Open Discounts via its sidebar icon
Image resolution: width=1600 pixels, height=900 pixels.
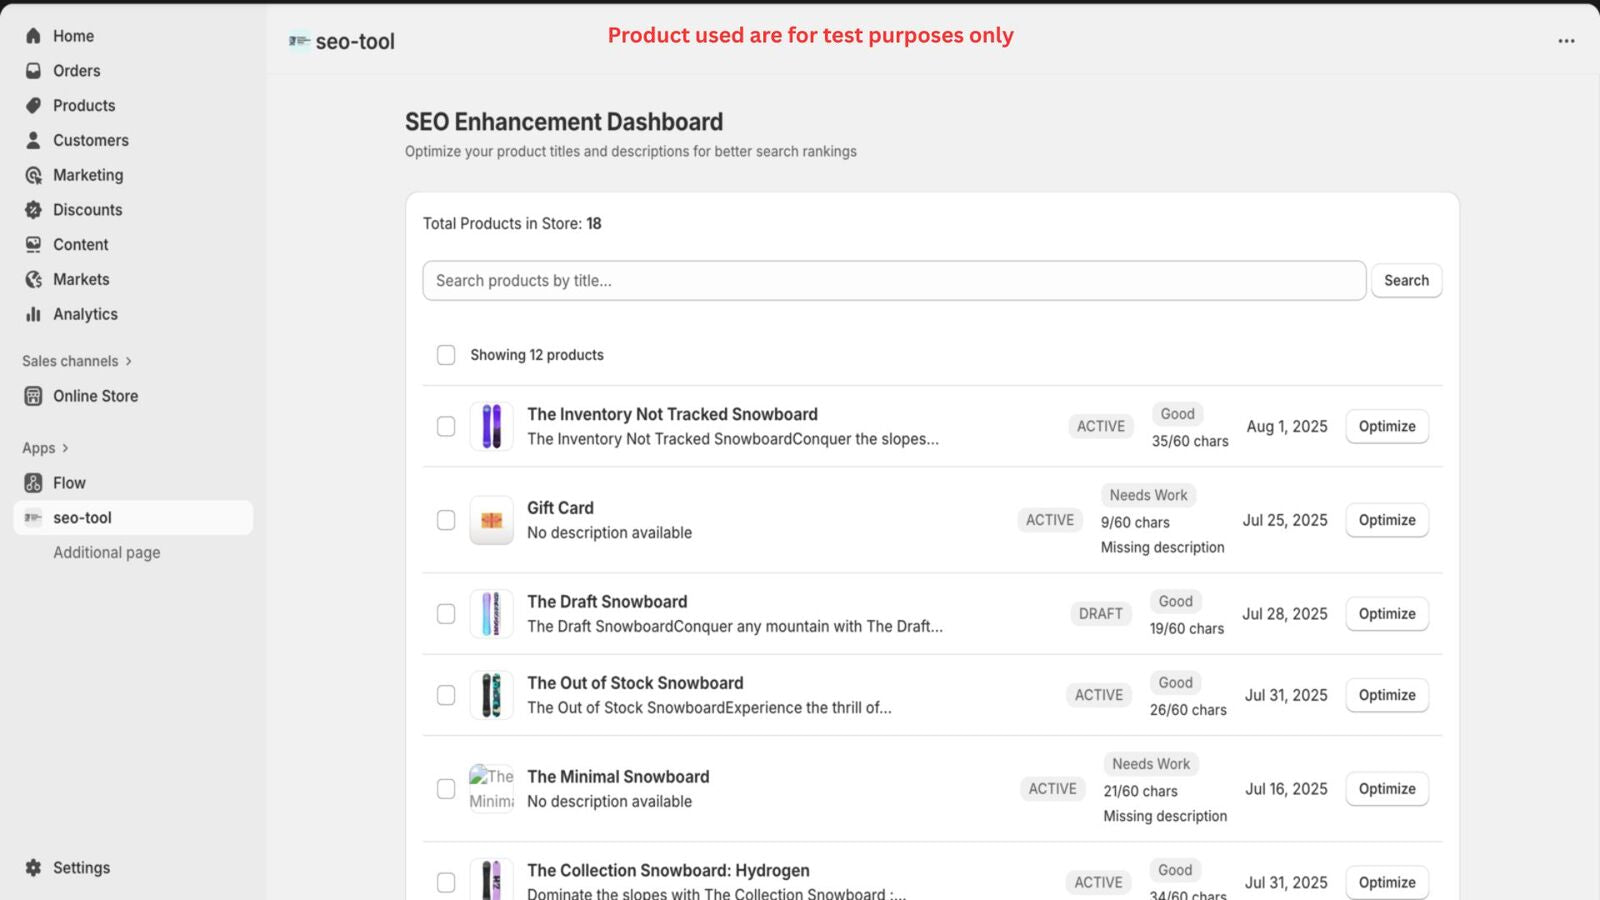pyautogui.click(x=33, y=209)
